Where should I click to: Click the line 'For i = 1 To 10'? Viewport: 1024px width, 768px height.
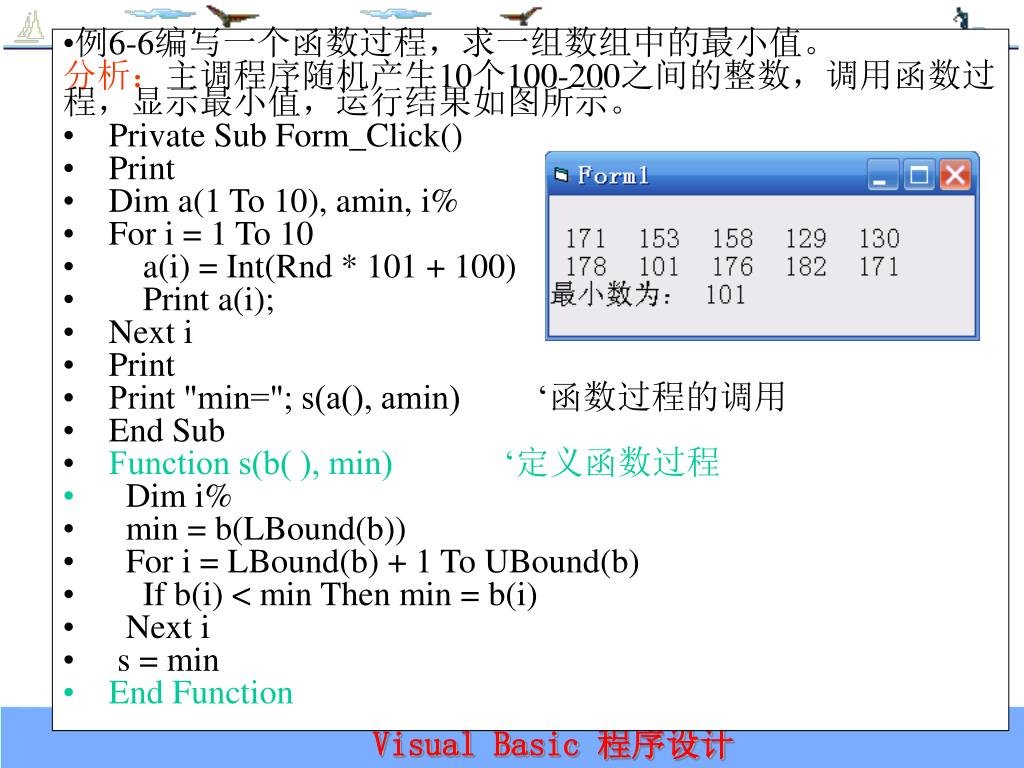[211, 234]
